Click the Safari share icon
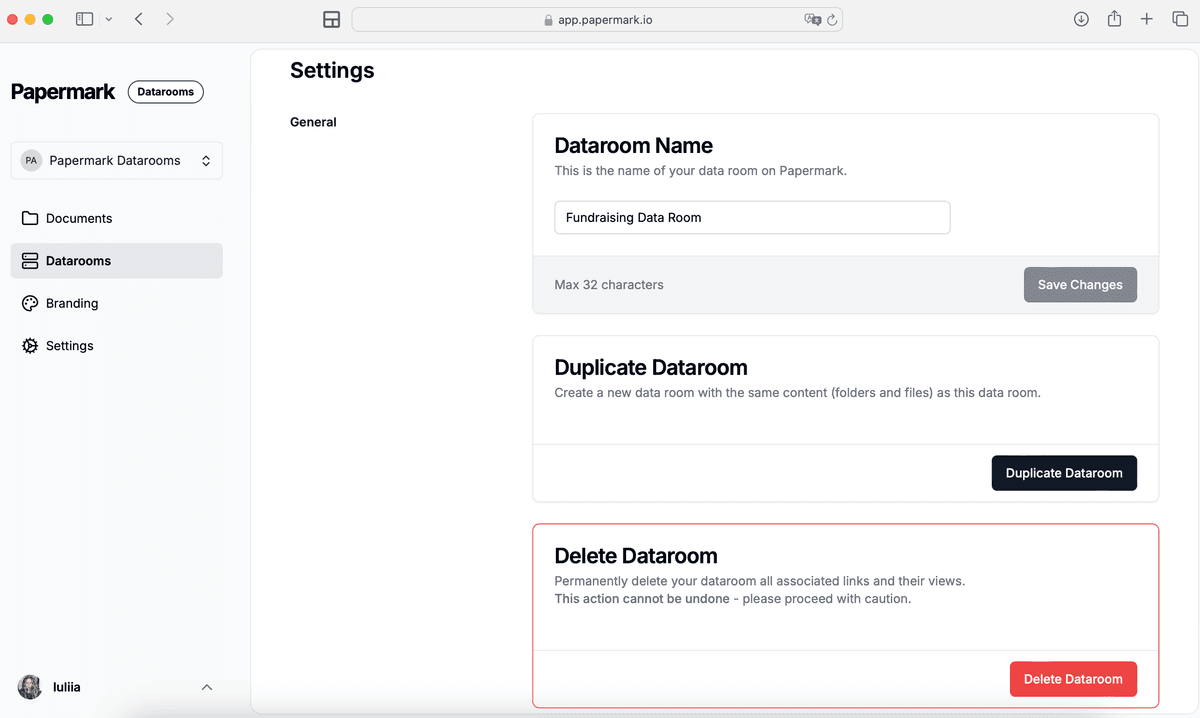 pos(1114,19)
